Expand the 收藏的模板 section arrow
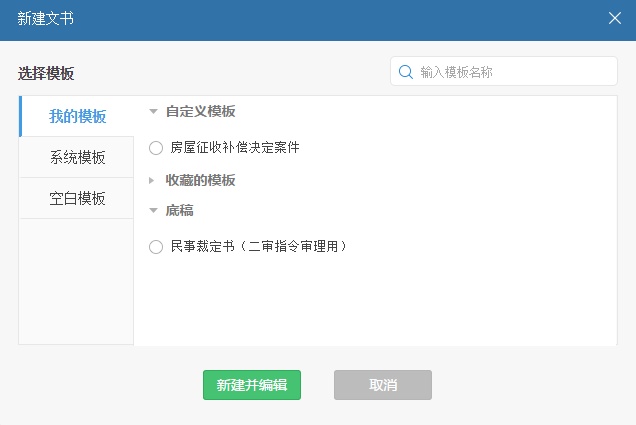 pos(152,181)
